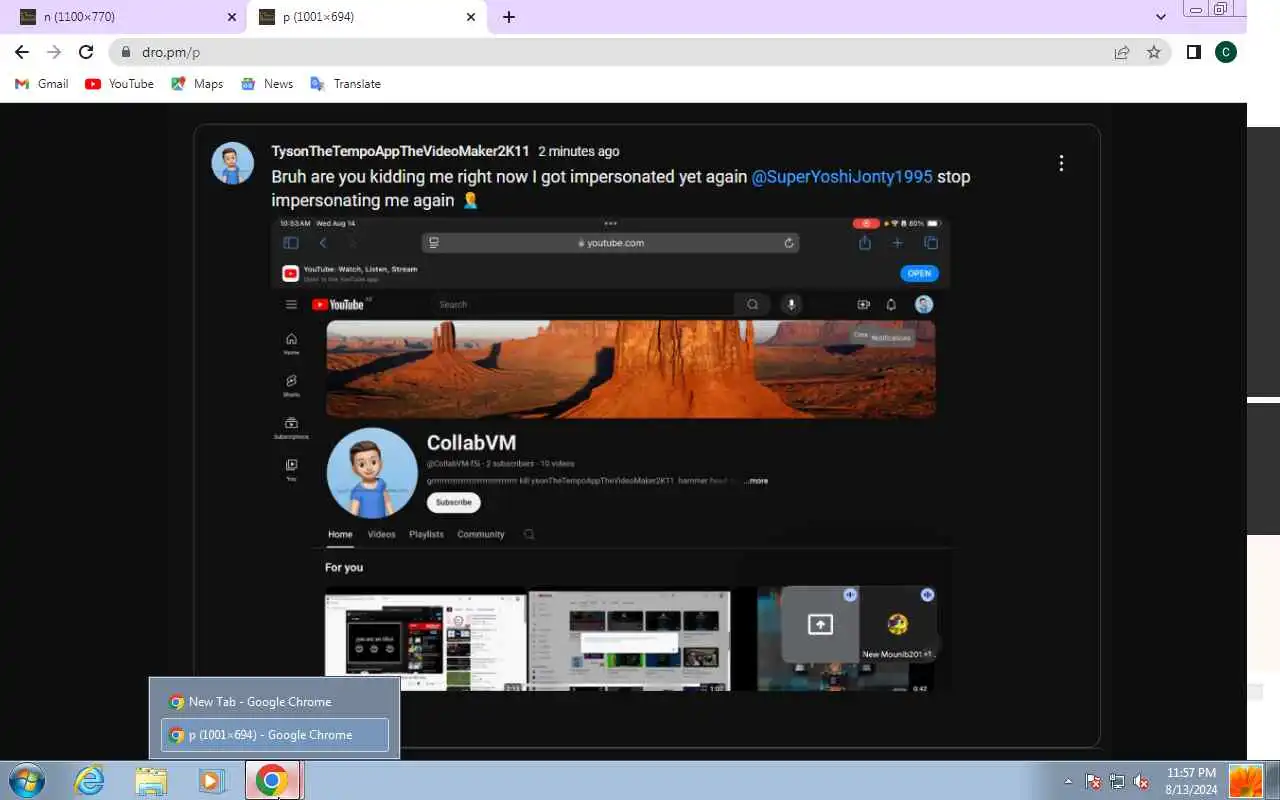Click the CollabVM channel avatar

tap(372, 473)
